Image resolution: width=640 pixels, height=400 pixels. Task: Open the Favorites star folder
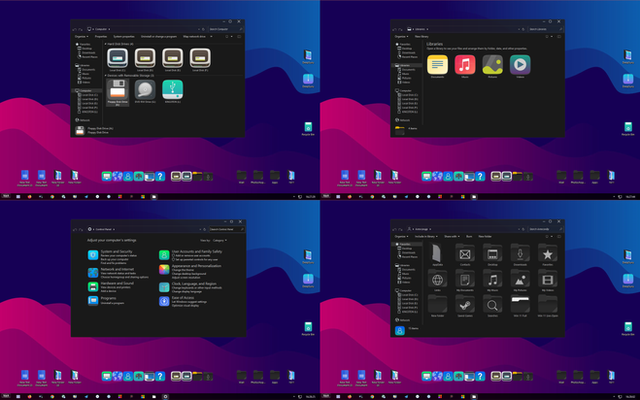point(547,253)
